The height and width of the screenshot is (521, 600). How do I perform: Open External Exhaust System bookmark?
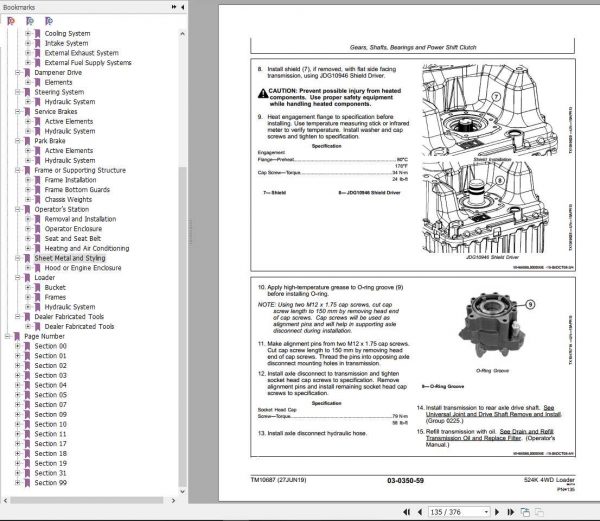click(82, 53)
